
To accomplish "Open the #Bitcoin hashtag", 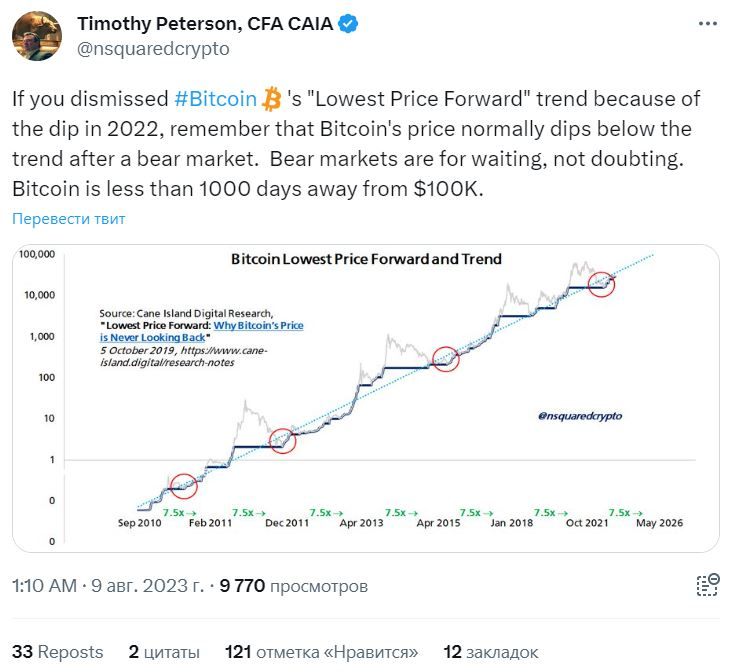I will [215, 99].
